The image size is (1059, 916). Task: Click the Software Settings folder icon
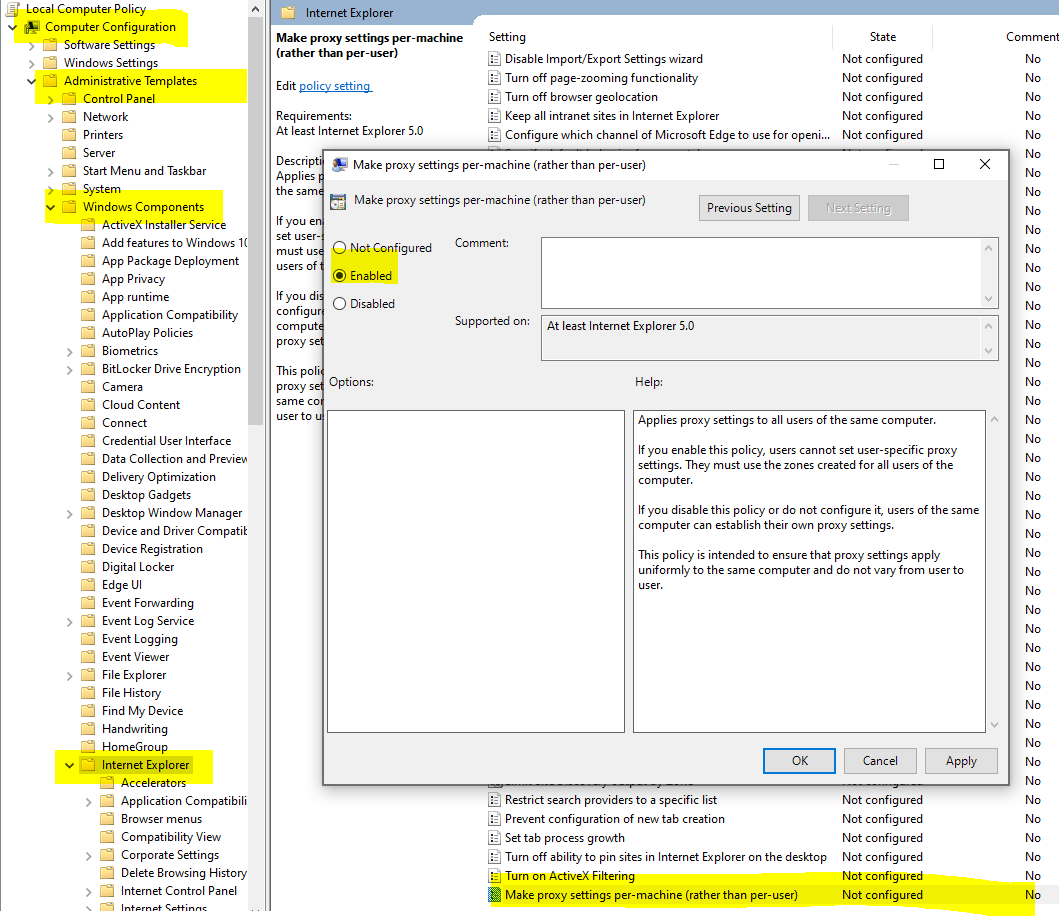coord(50,45)
